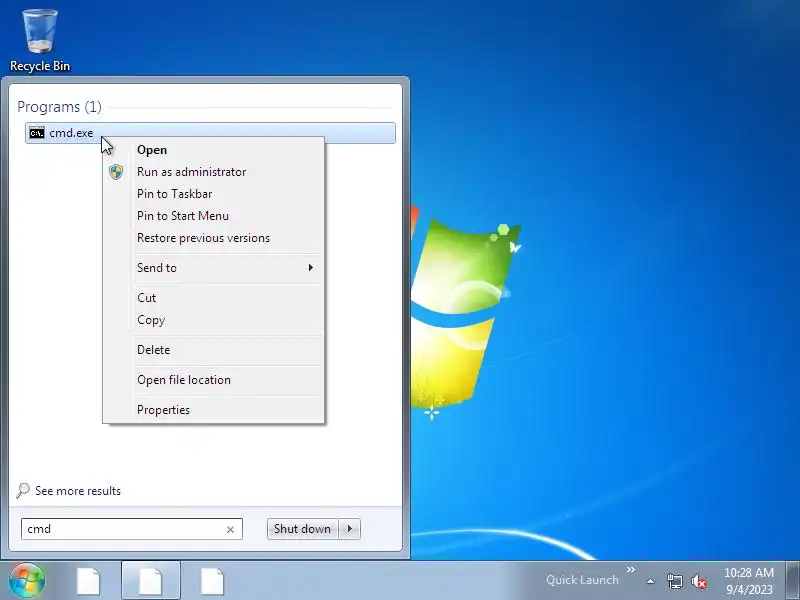Expand the Send to submenu
The height and width of the screenshot is (600, 800).
pyautogui.click(x=213, y=268)
